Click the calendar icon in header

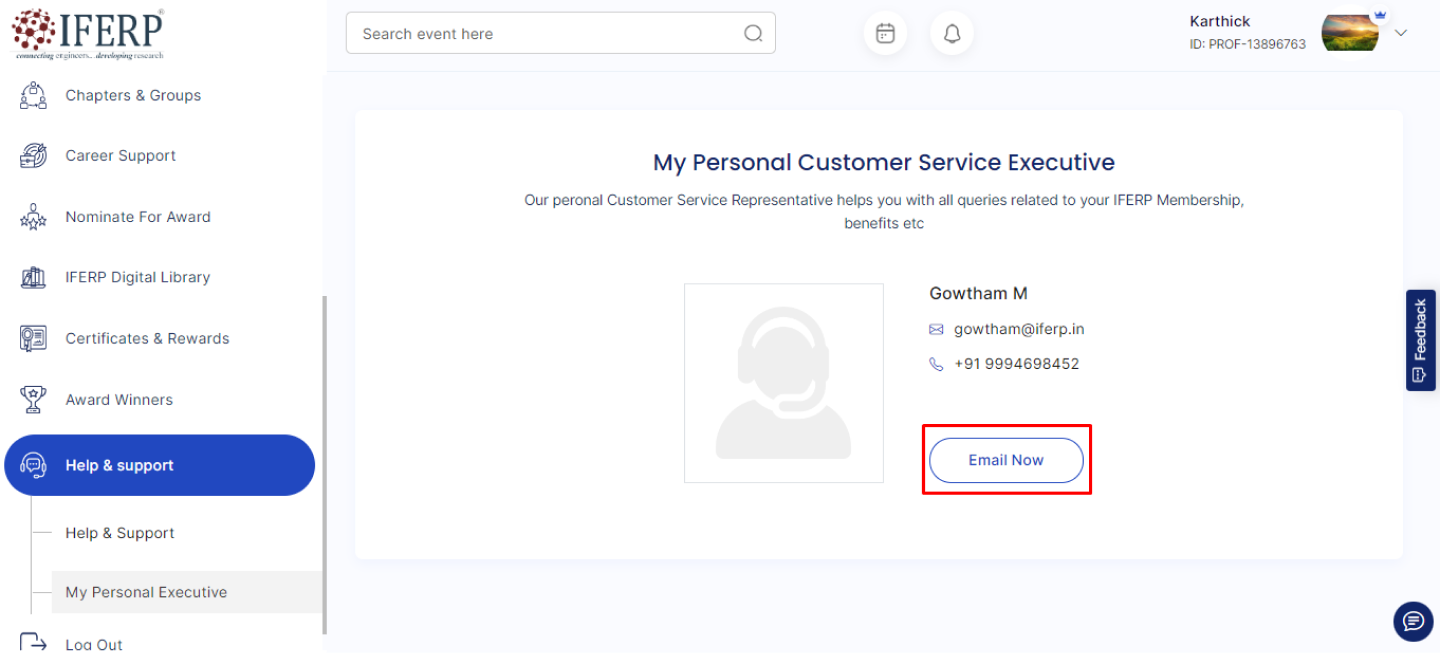885,34
